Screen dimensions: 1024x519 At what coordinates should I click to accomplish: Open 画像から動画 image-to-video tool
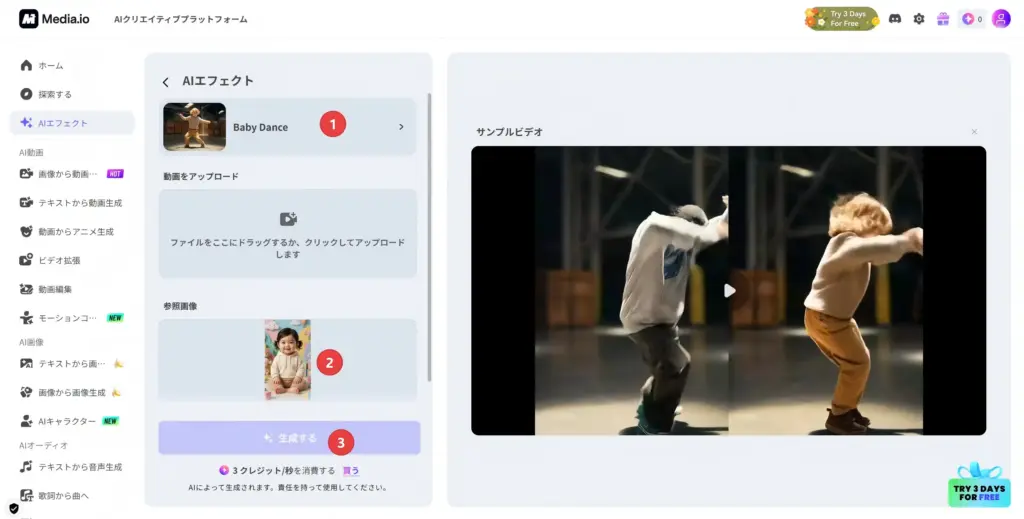[x=72, y=174]
